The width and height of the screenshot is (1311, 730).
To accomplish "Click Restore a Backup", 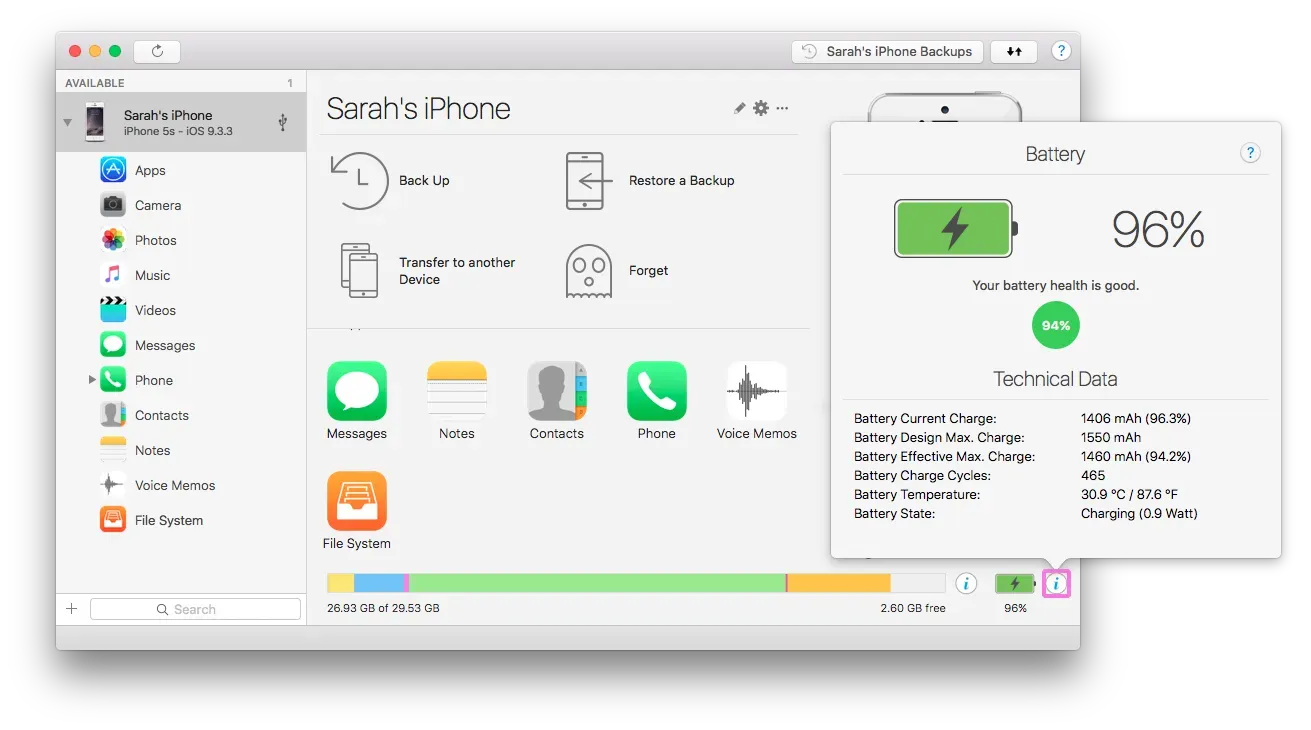I will [x=681, y=180].
